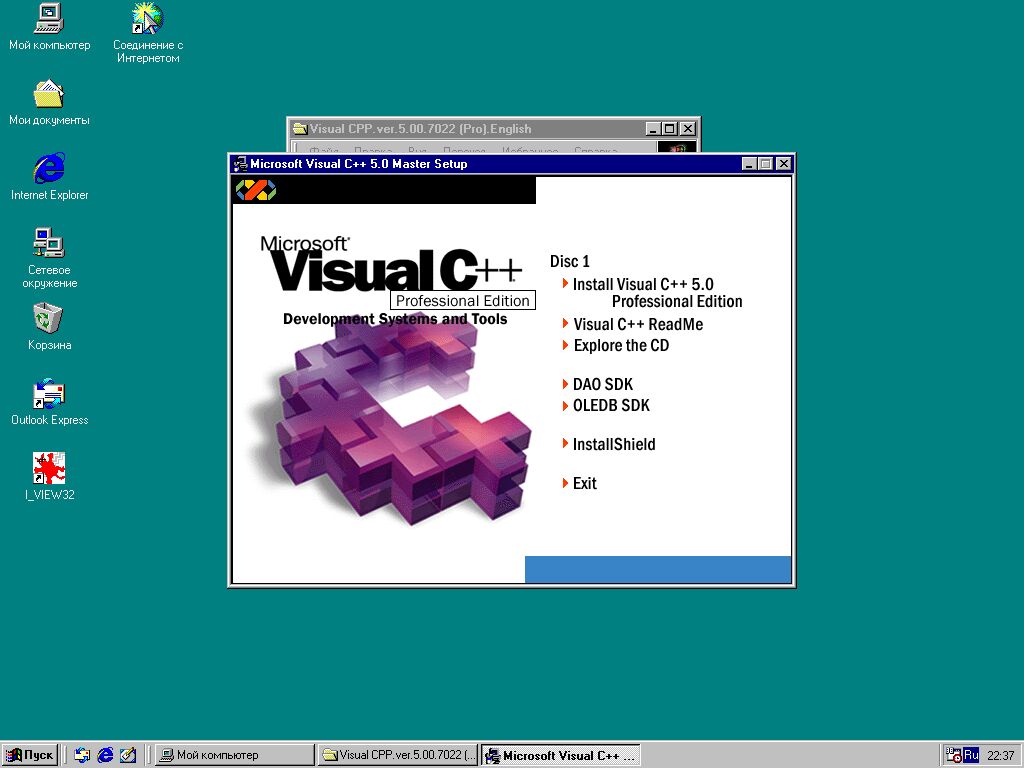Click the Task Scheduler tray icon
The image size is (1024, 768).
coord(953,755)
